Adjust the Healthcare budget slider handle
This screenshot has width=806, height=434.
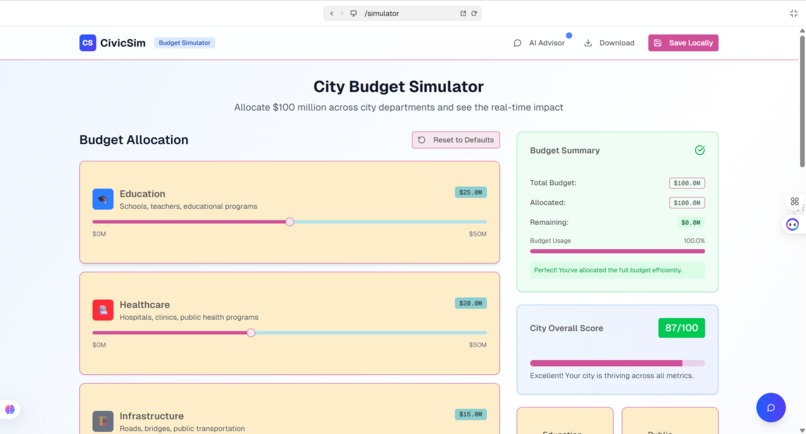251,333
